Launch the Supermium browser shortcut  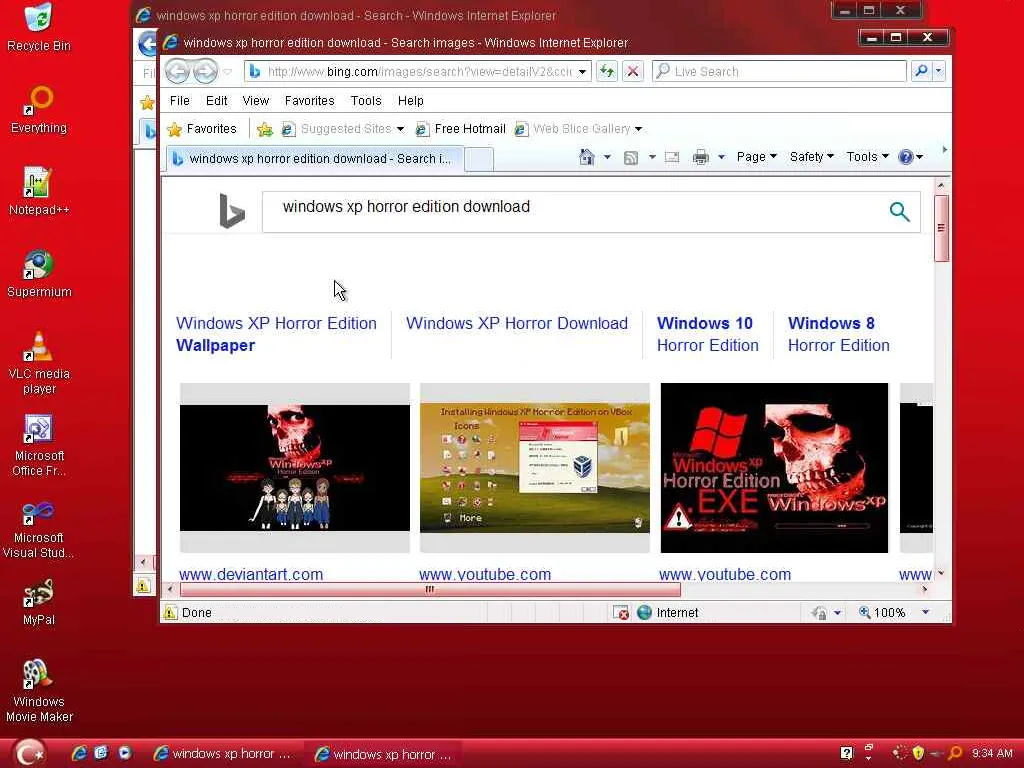tap(39, 273)
